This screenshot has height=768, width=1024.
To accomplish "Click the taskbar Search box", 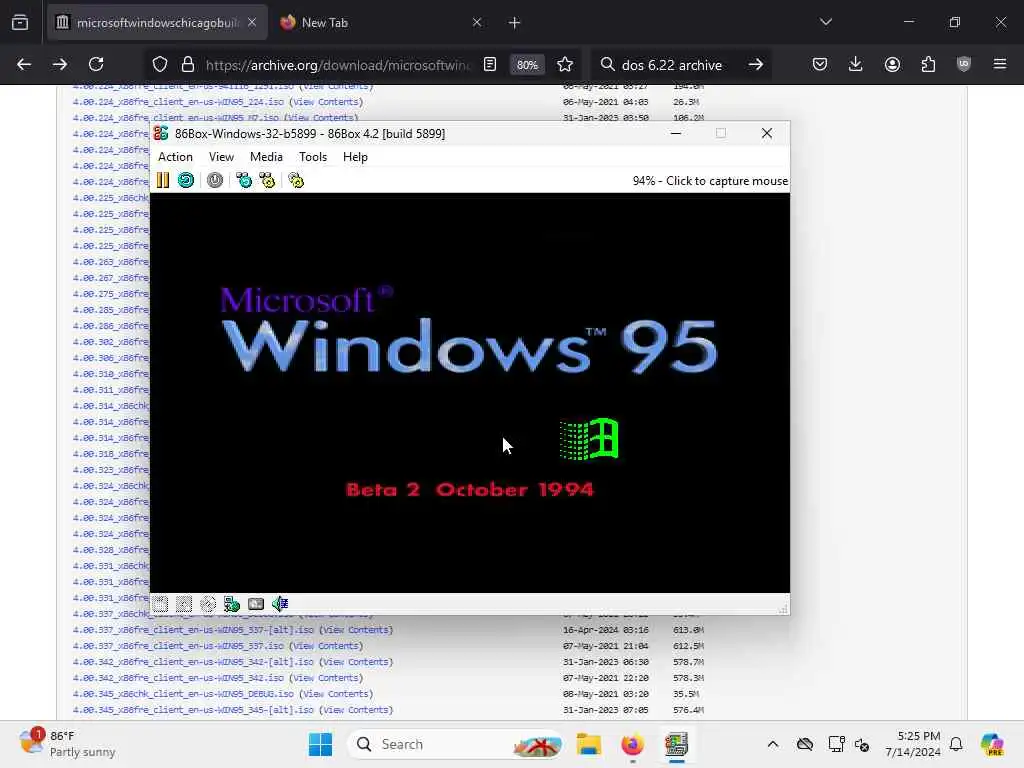I will [x=456, y=744].
